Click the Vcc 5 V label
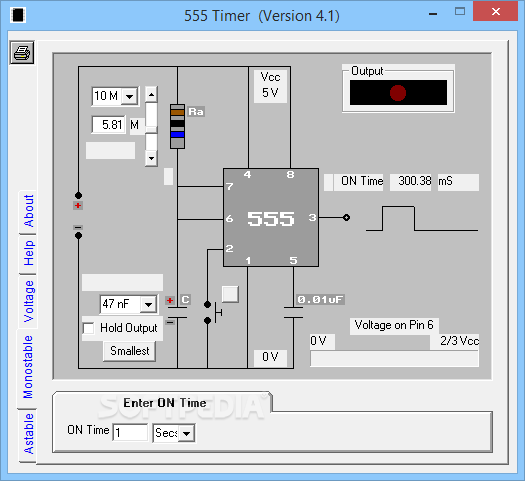Image resolution: width=525 pixels, height=481 pixels. pos(270,85)
